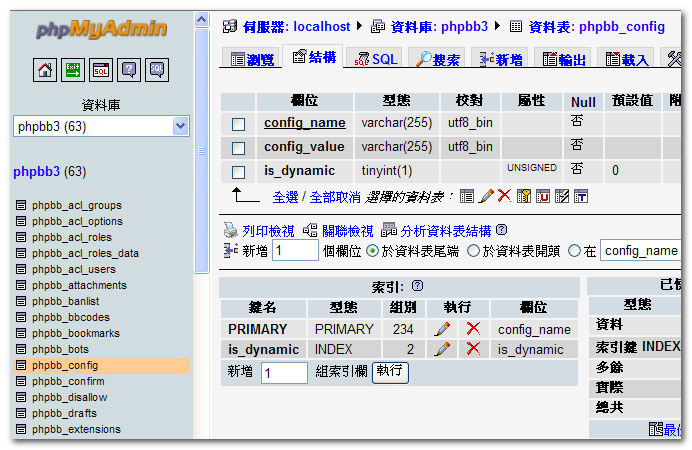The height and width of the screenshot is (450, 692).
Task: Go to phpMyAdmin home page icon
Action: [x=45, y=70]
